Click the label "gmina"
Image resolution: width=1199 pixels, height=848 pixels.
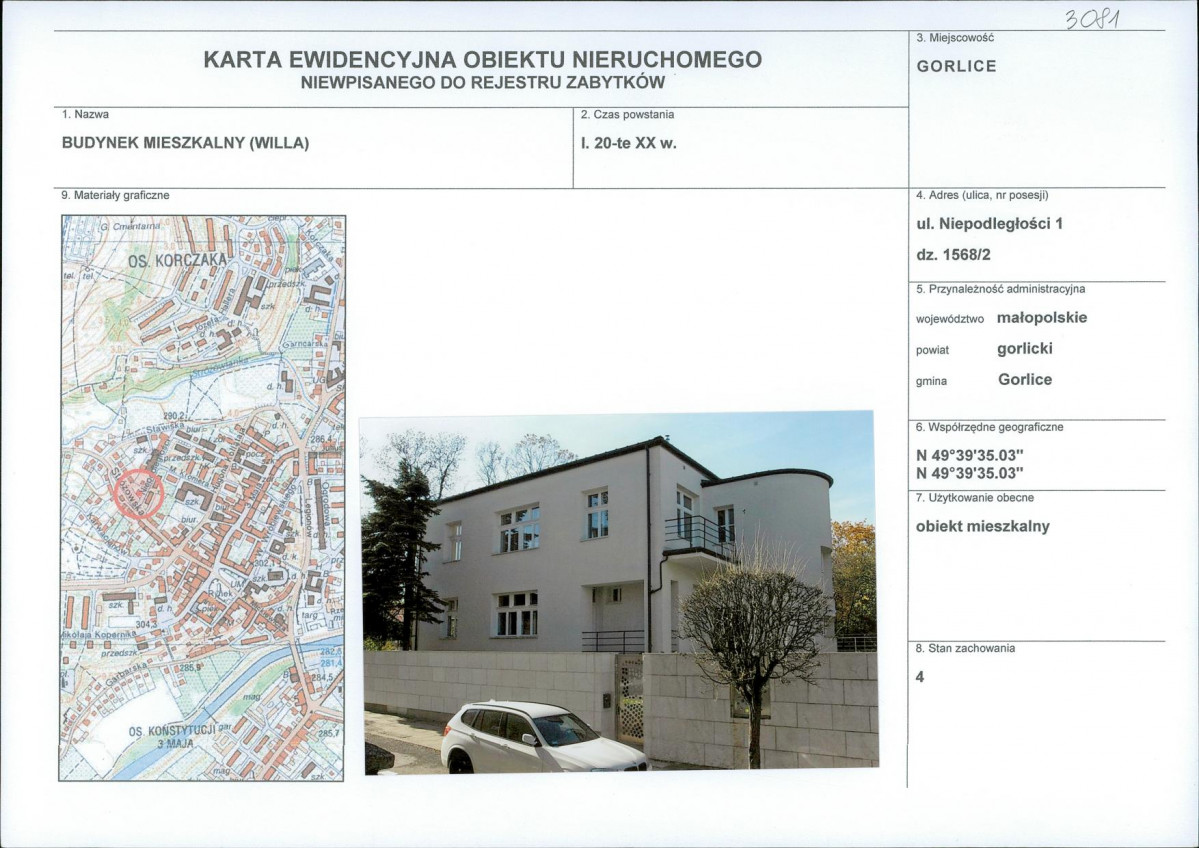(x=931, y=381)
